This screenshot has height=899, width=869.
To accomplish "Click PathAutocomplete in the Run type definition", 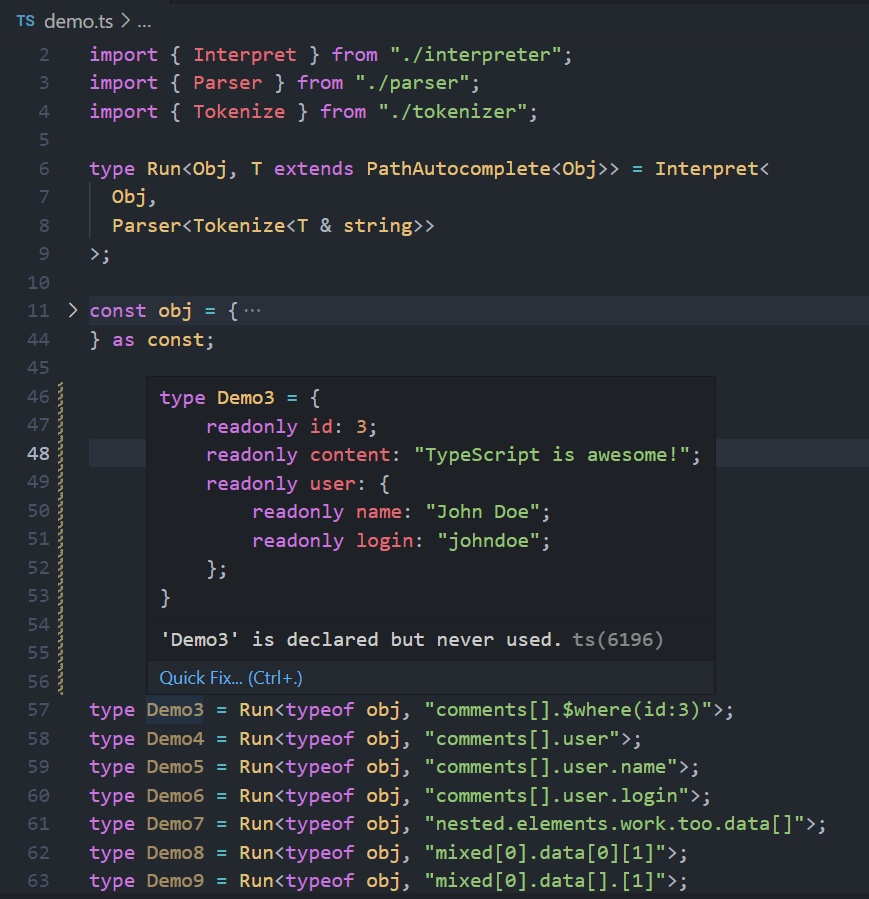I will tap(459, 168).
